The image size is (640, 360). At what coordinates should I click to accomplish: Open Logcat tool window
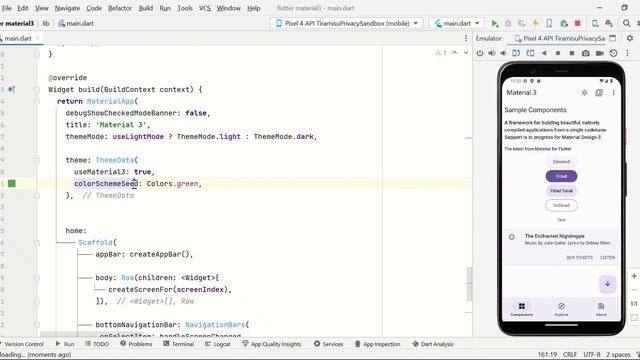click(218, 344)
